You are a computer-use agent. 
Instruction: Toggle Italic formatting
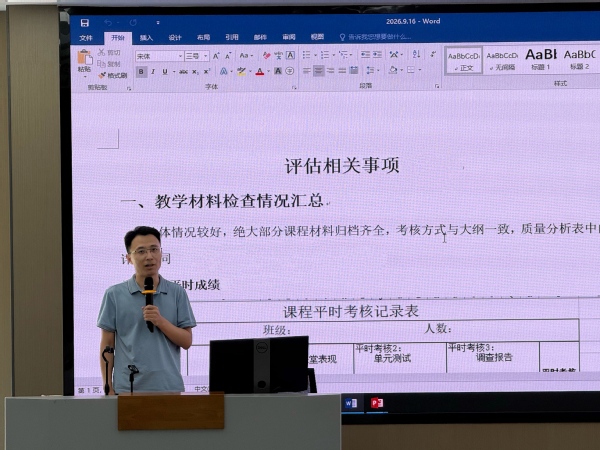point(153,72)
